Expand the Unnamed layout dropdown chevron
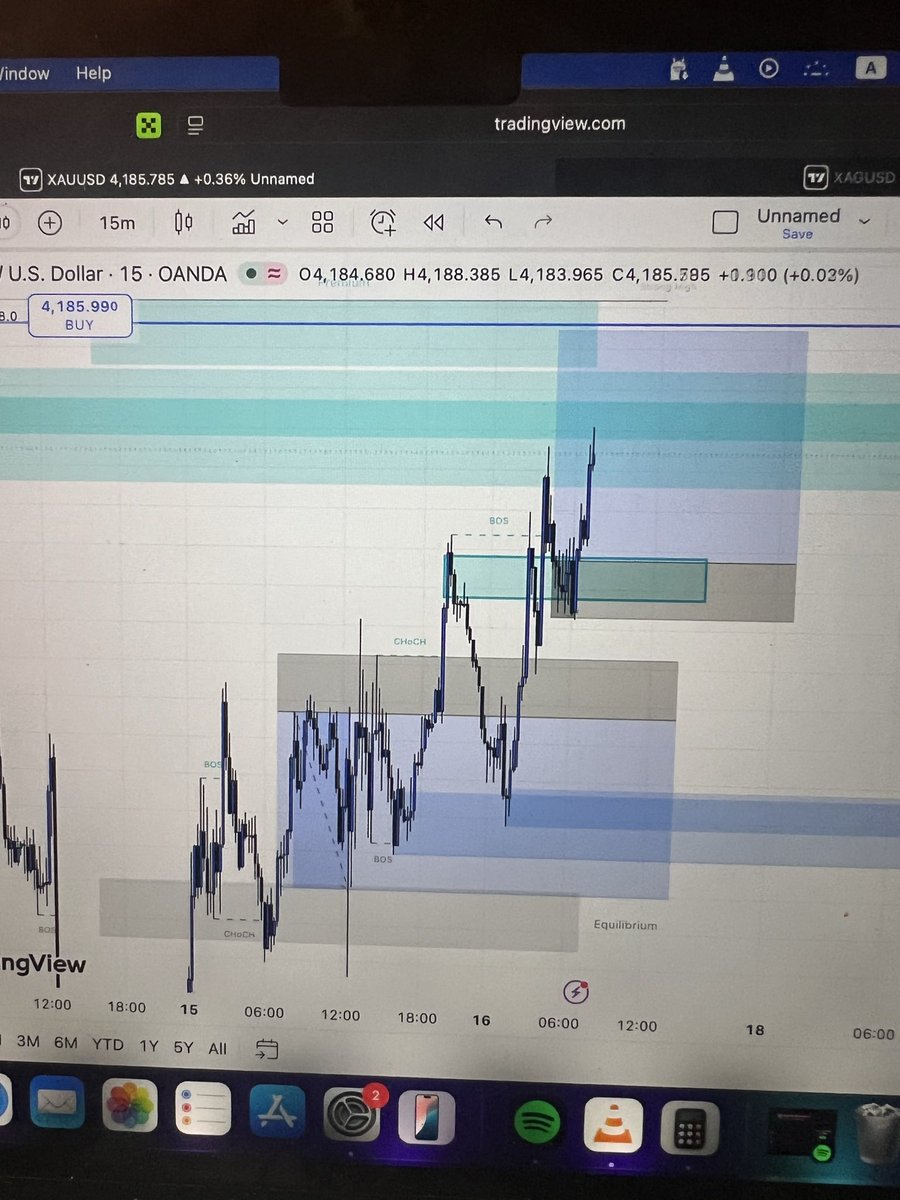 pos(865,221)
